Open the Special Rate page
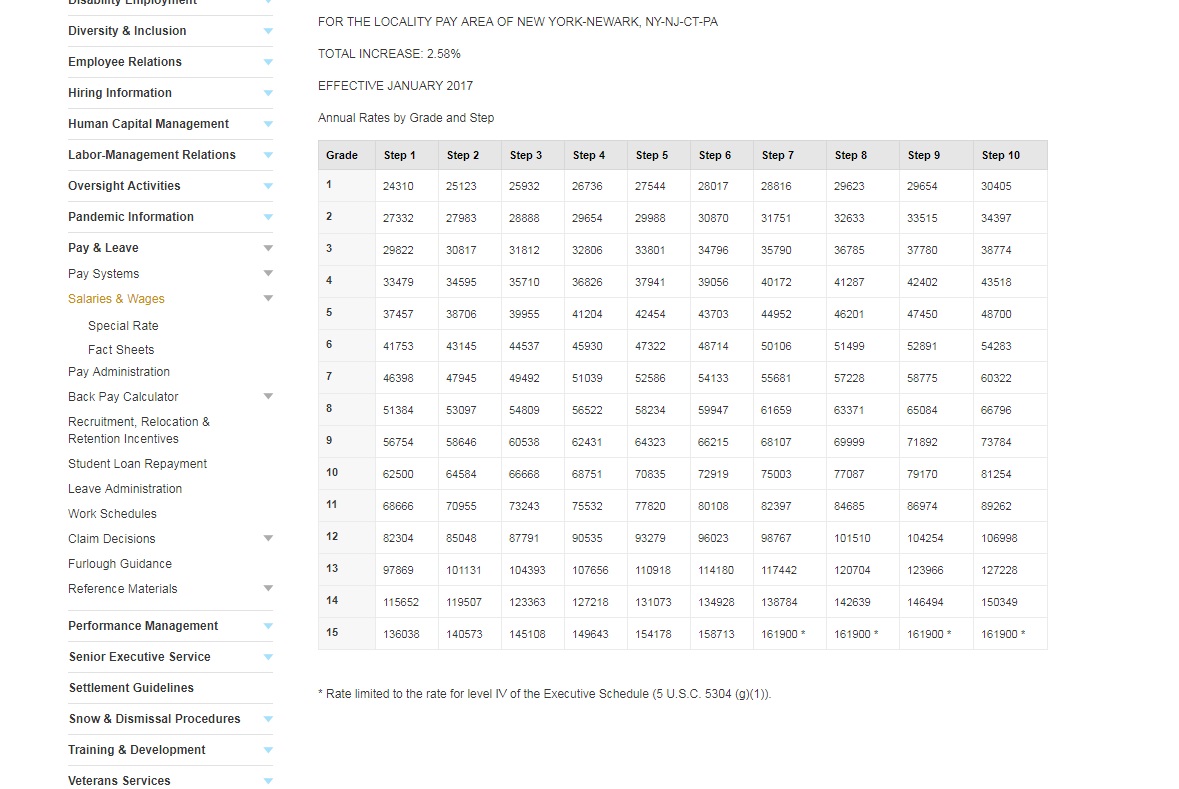The image size is (1179, 789). point(123,326)
